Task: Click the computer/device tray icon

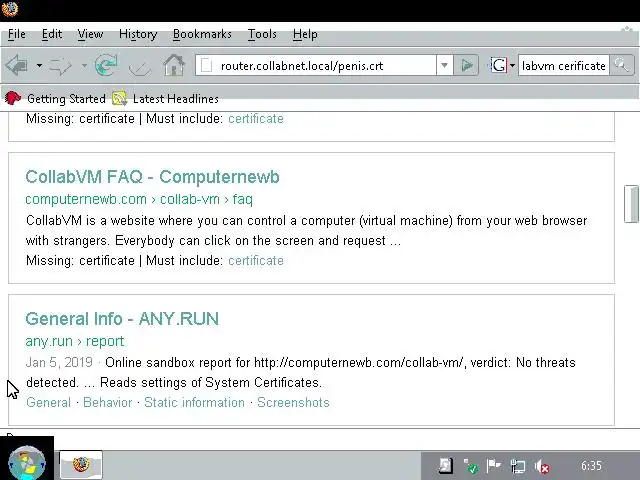Action: click(x=518, y=466)
